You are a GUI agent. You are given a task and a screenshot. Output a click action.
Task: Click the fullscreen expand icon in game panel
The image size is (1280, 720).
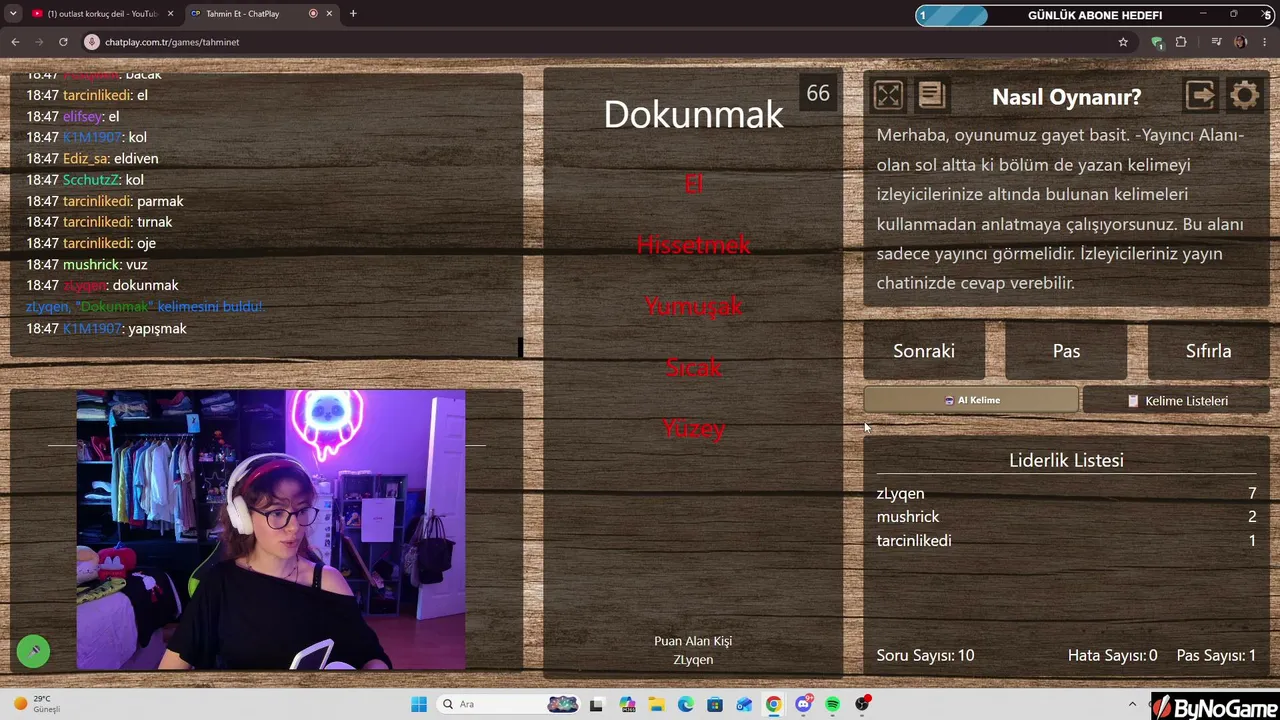point(888,96)
